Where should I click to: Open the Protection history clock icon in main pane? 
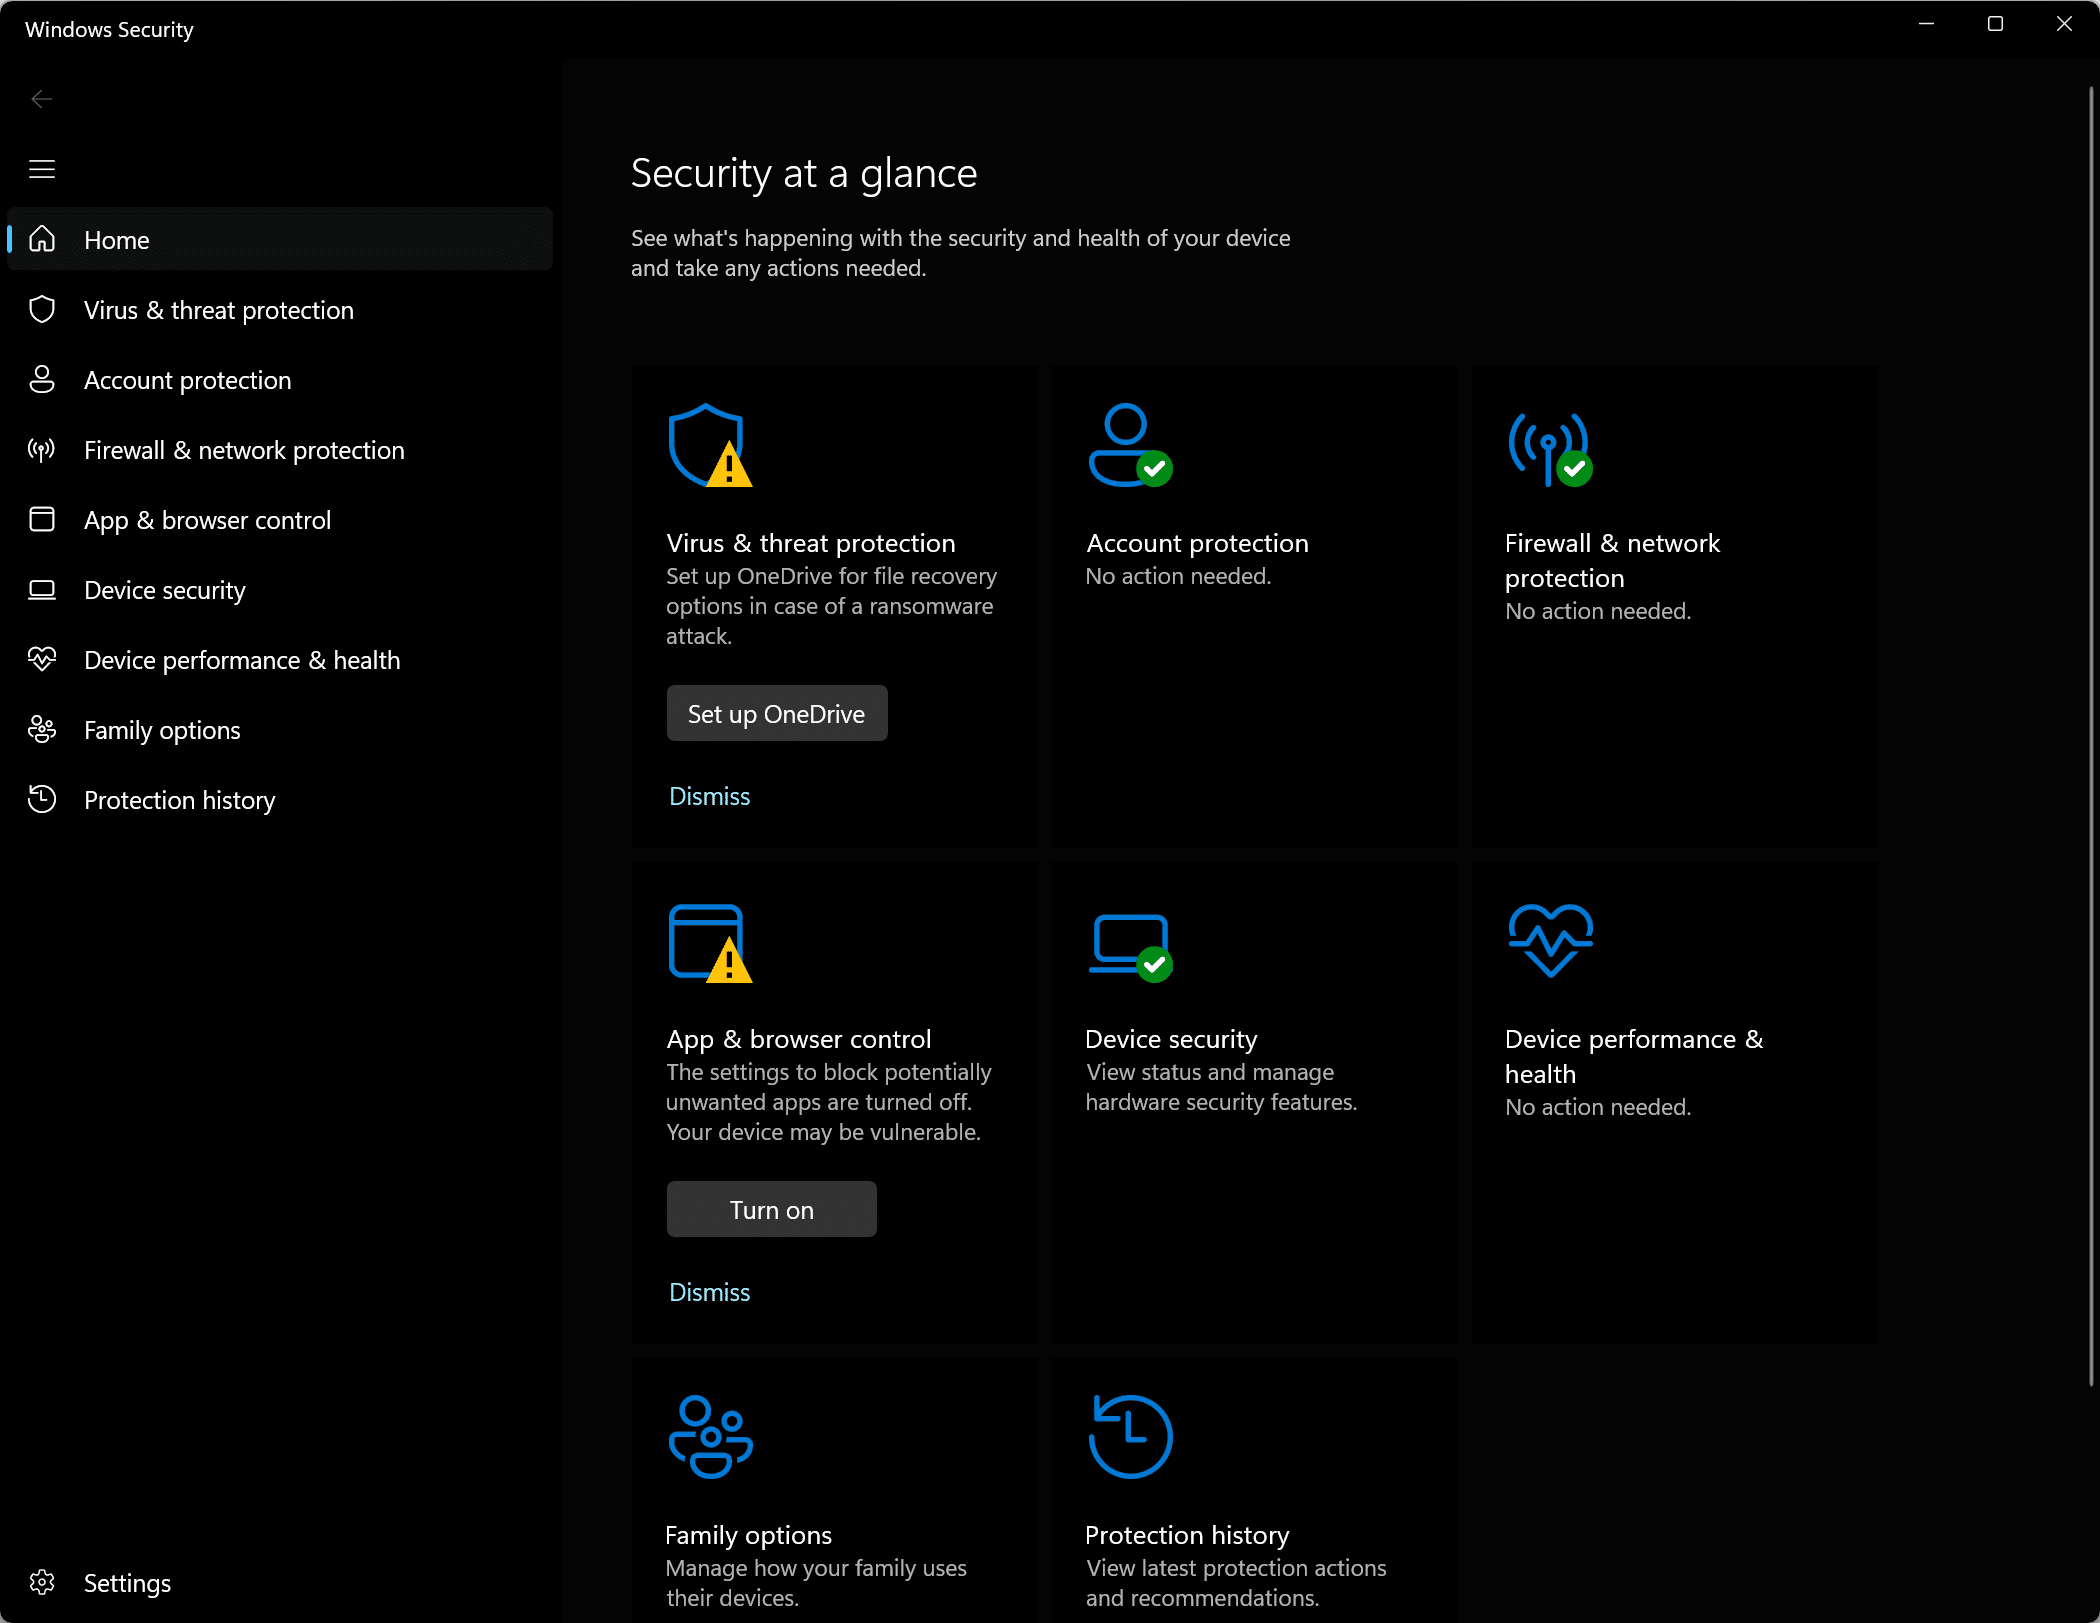click(x=1130, y=1437)
